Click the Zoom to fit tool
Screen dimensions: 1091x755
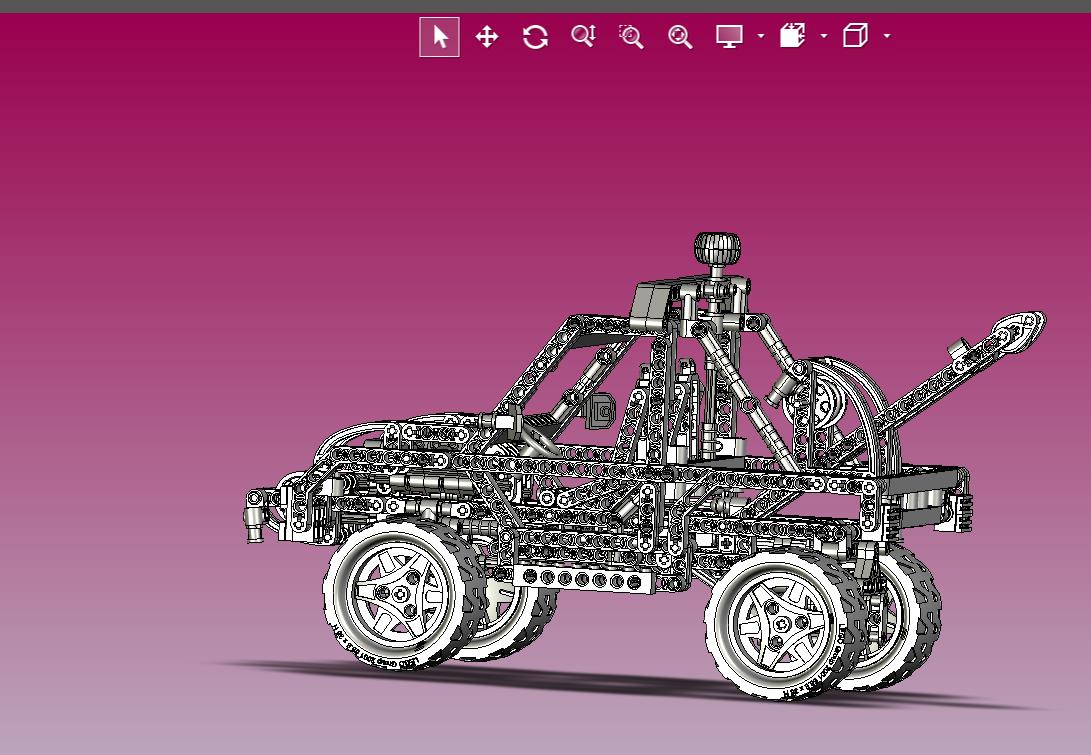[x=680, y=37]
